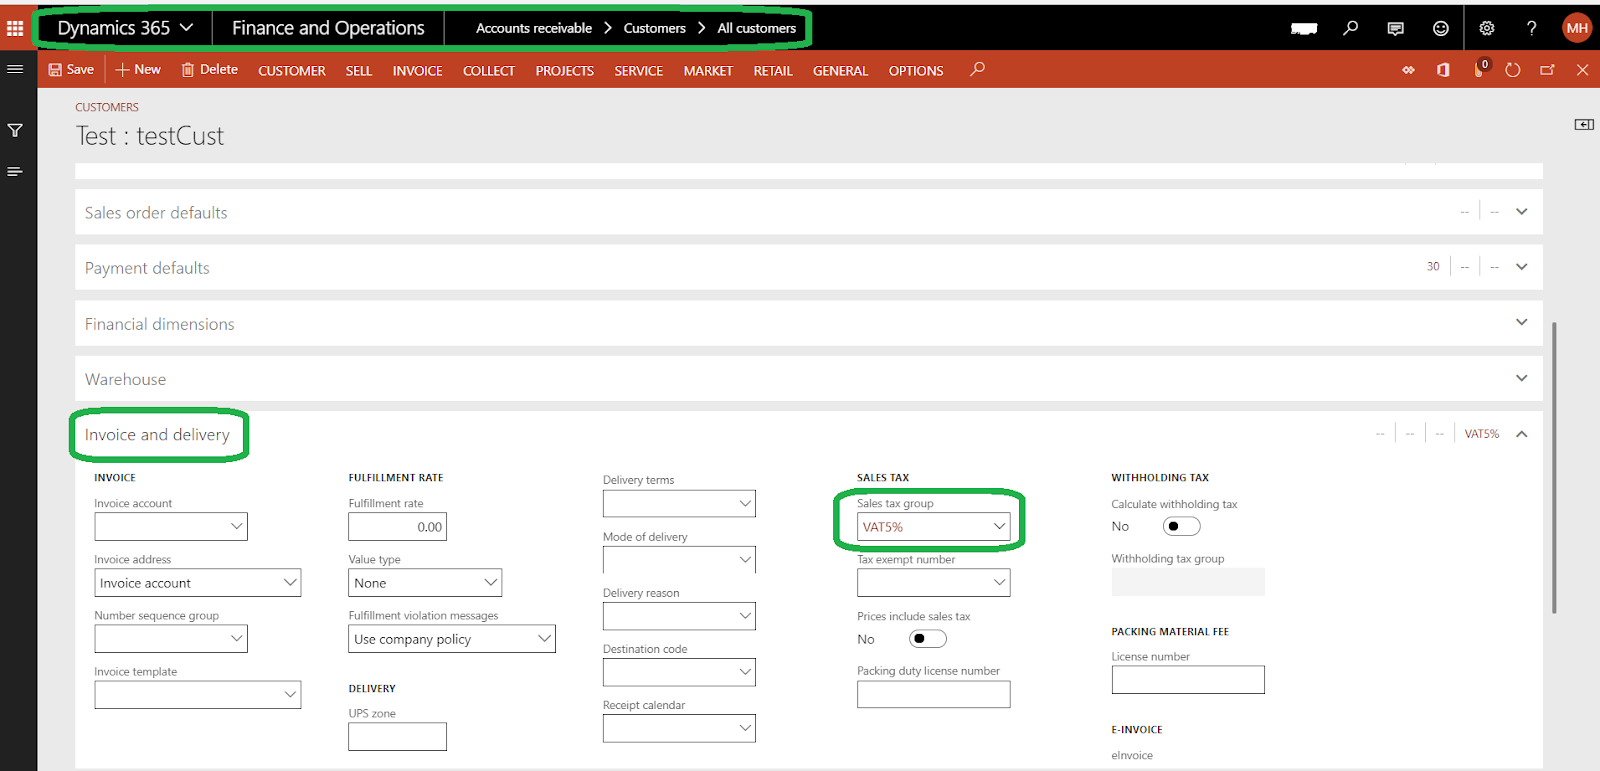Viewport: 1600px width, 771px height.
Task: Click the Delete toolbar button
Action: (210, 69)
